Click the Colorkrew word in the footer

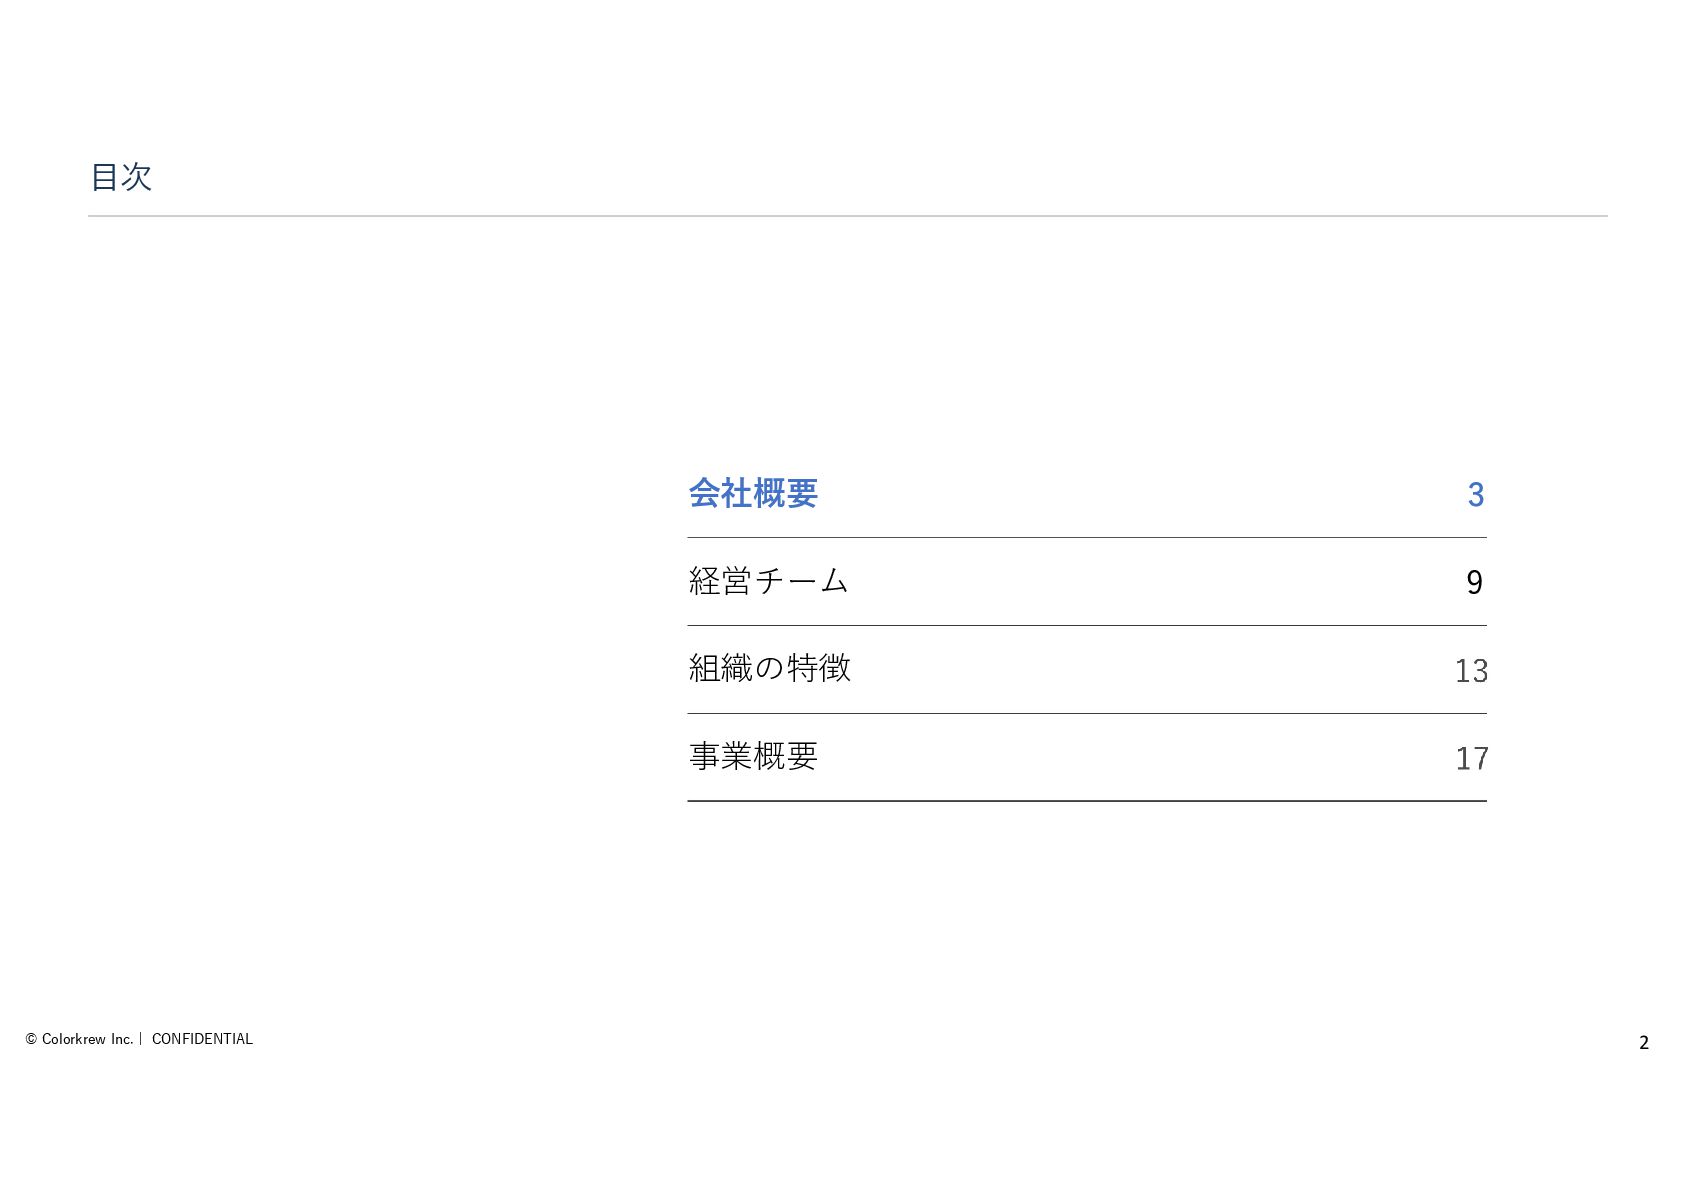(x=73, y=1039)
